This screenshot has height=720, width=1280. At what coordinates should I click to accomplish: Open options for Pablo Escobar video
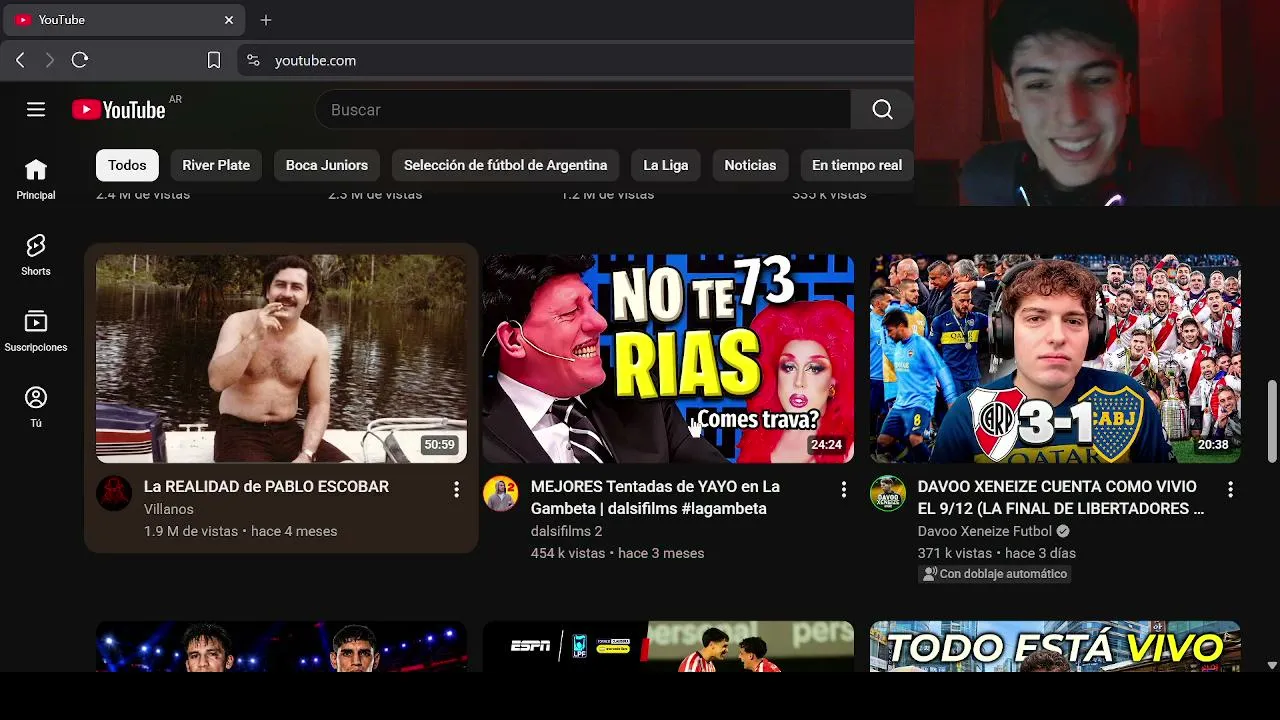tap(456, 489)
